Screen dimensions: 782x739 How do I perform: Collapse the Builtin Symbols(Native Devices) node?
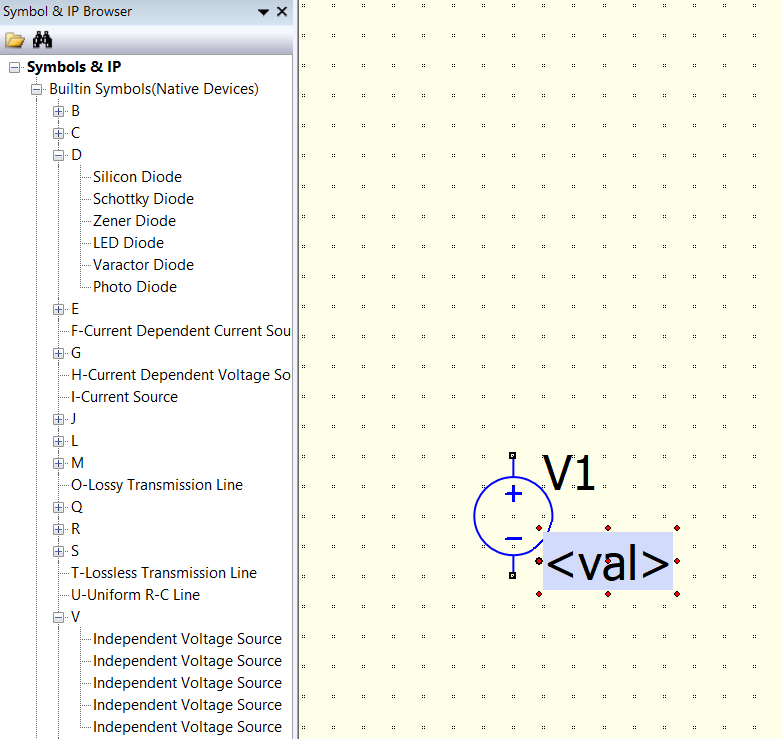[x=37, y=89]
